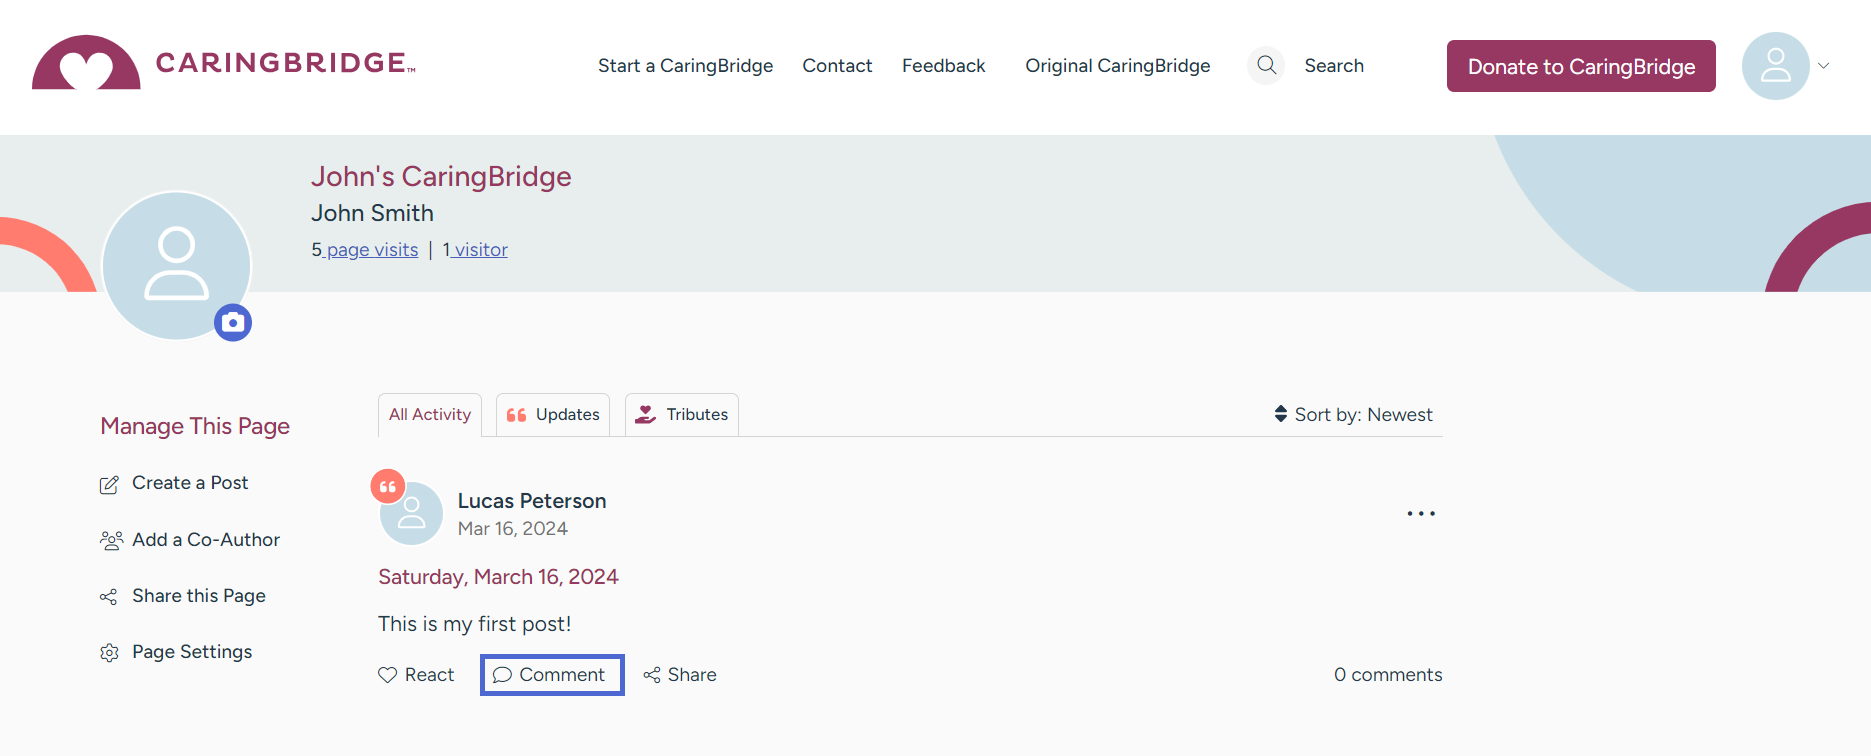Click the Comment button on the post
The width and height of the screenshot is (1871, 756).
pos(552,675)
